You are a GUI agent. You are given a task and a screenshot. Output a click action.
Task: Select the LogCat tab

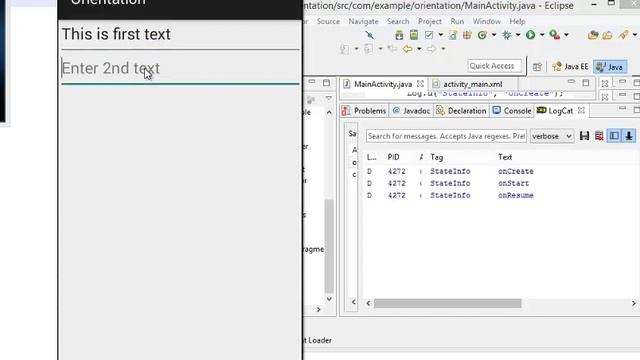click(x=560, y=111)
